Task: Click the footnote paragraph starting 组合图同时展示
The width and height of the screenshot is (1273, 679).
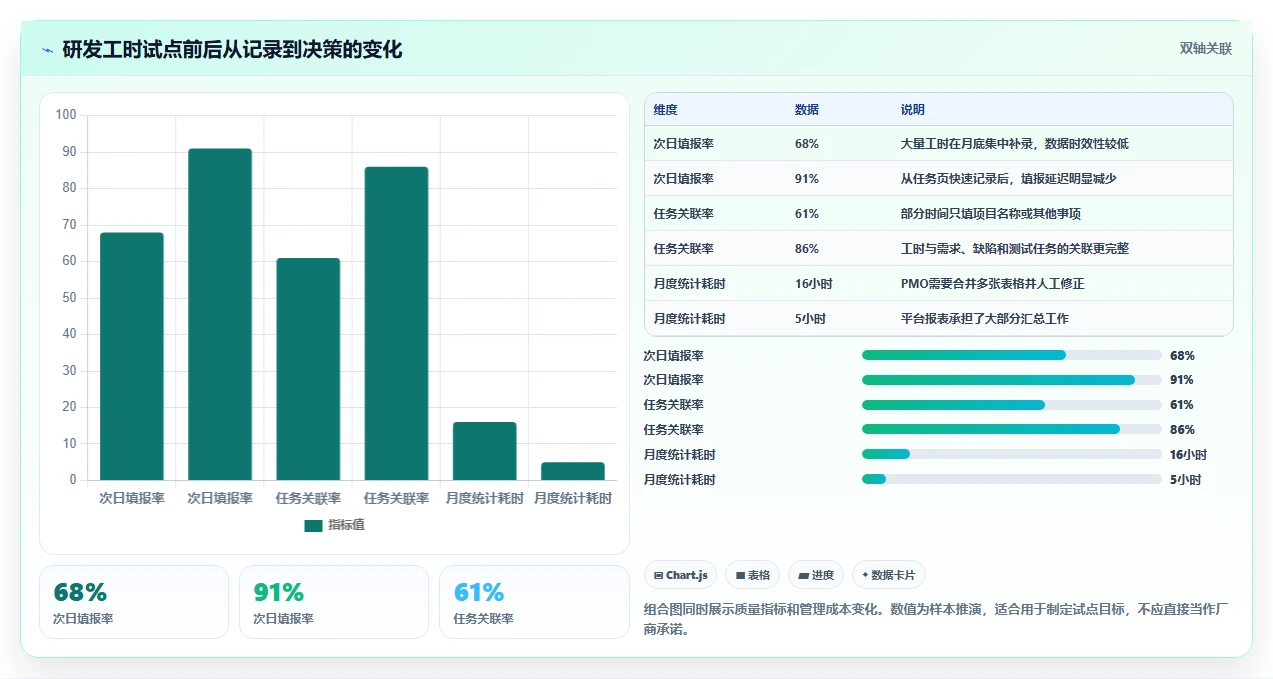Action: [x=936, y=619]
